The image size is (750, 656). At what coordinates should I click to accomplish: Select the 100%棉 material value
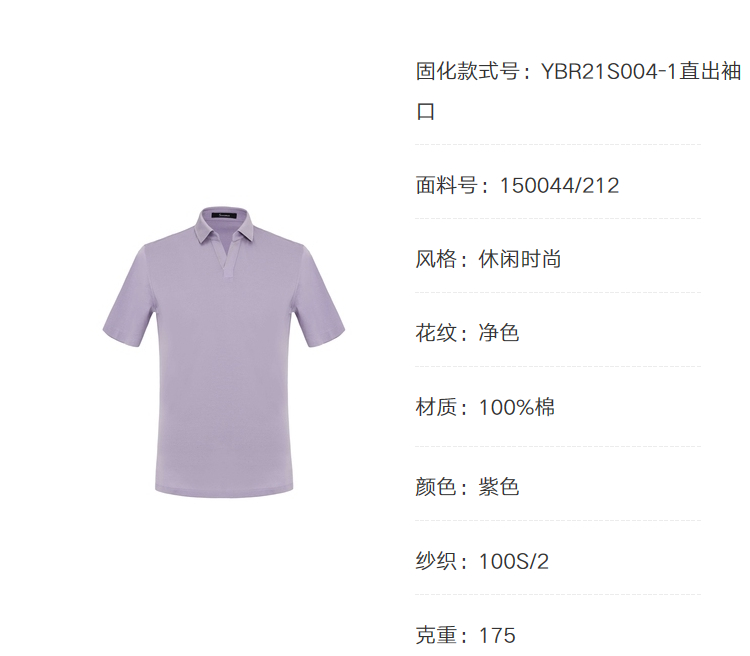pyautogui.click(x=517, y=408)
